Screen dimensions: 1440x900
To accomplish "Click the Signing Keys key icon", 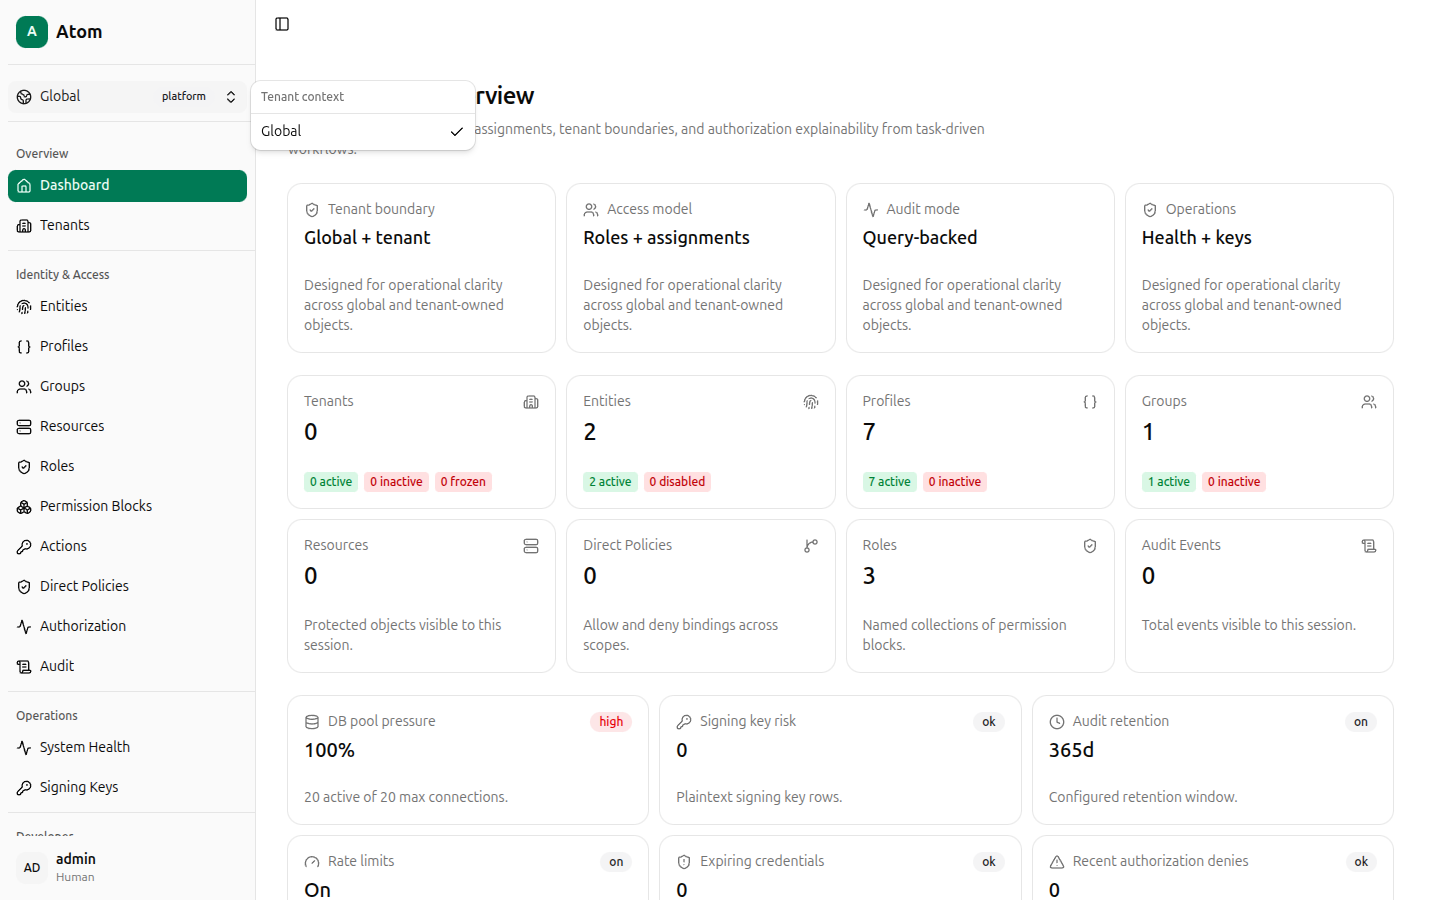I will (x=24, y=787).
